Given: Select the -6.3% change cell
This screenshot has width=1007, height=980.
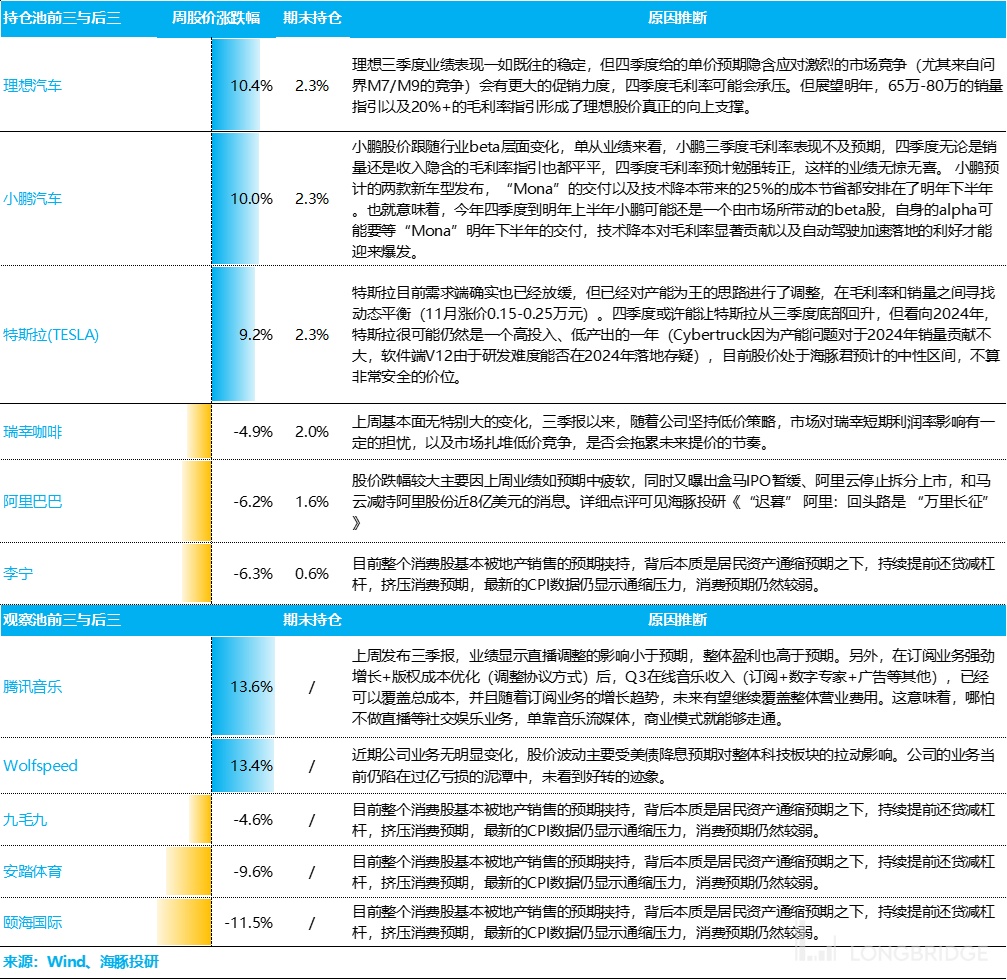Looking at the screenshot, I should [x=253, y=573].
